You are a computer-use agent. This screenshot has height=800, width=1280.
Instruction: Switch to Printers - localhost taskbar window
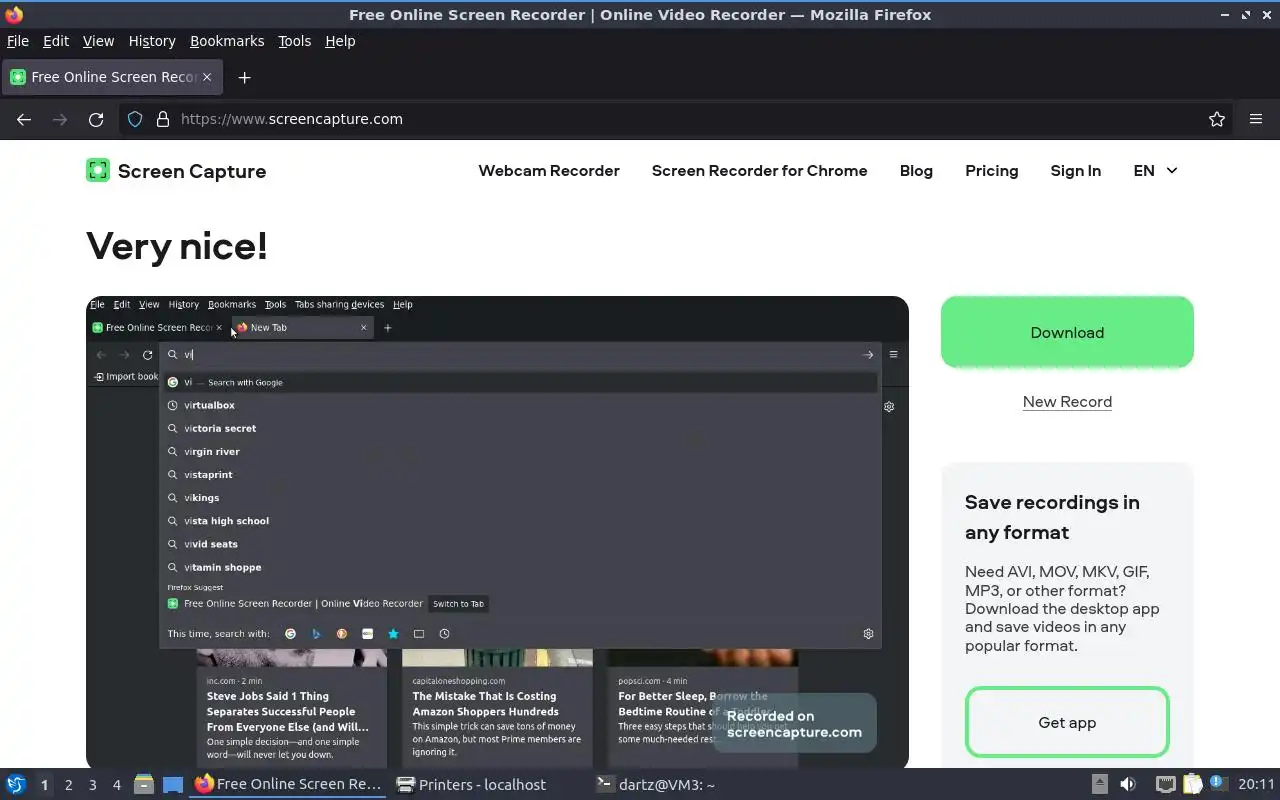[472, 785]
